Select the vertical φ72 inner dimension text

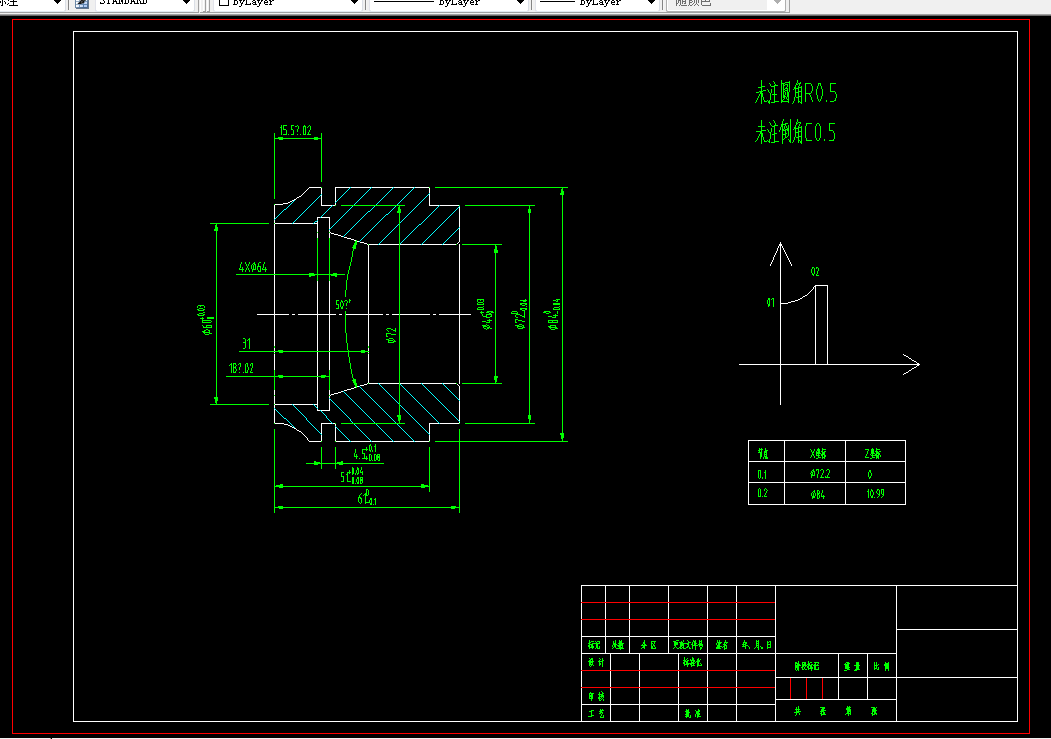[391, 335]
